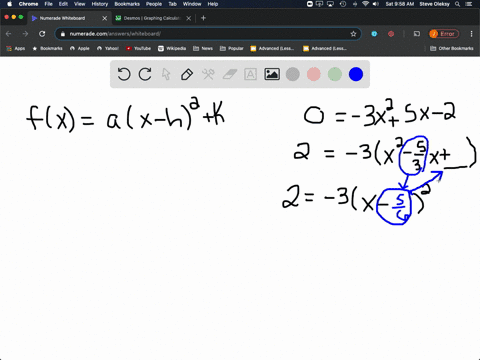Open the Apps bookmark shortcut

16,48
